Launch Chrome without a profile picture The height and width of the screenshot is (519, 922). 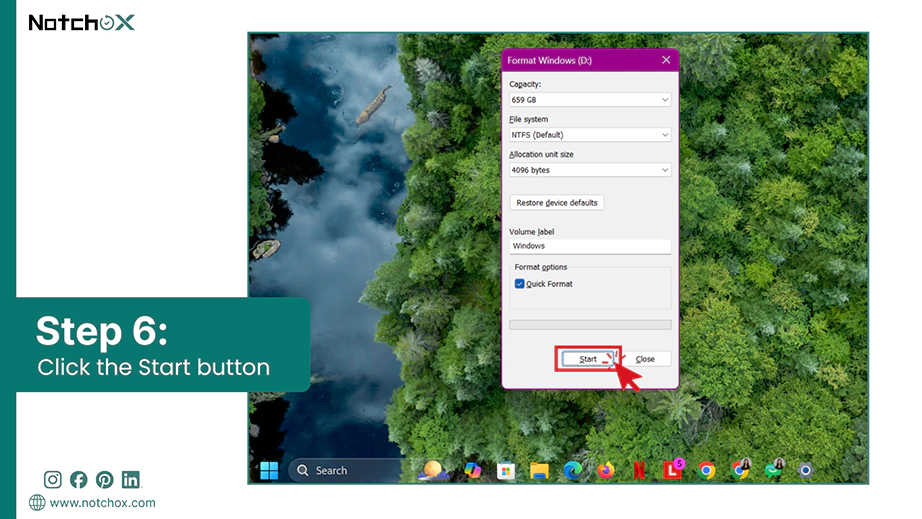point(706,470)
